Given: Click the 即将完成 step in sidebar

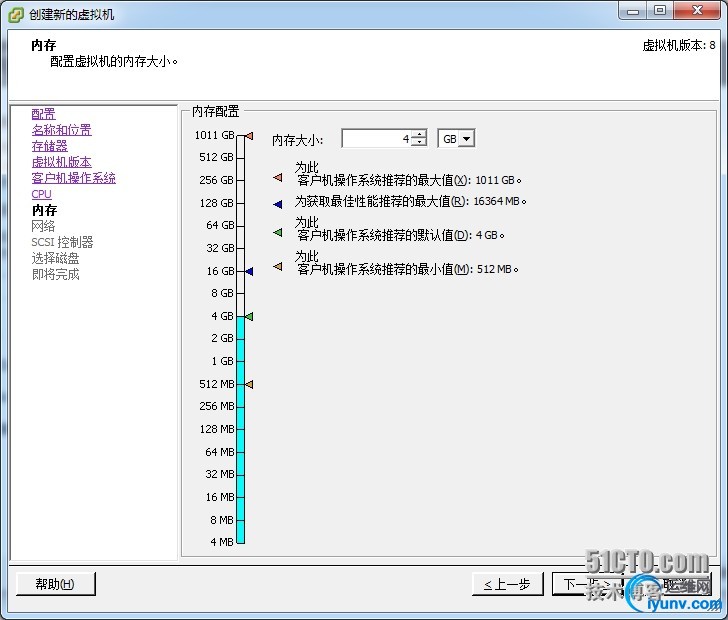Looking at the screenshot, I should coord(55,274).
